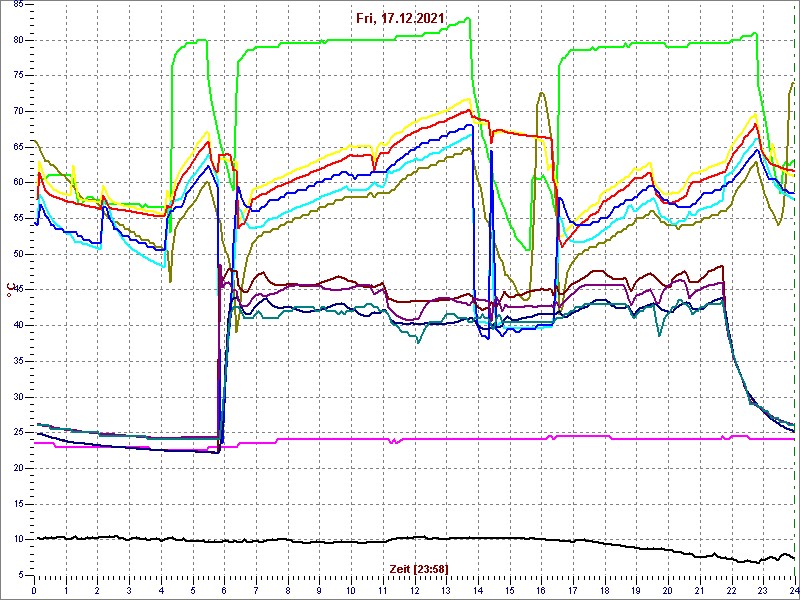Screen dimensions: 800x600
Task: Click hour 23 label on time axis
Action: 763,591
